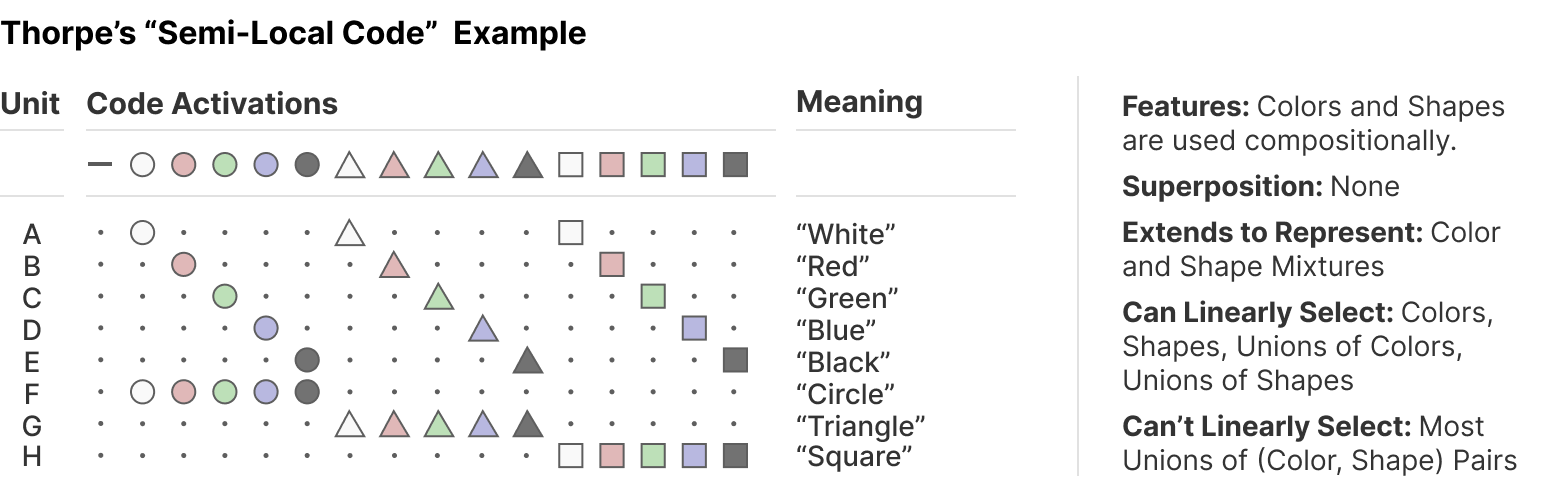
Task: Click the green circle in row C
Action: (x=224, y=296)
